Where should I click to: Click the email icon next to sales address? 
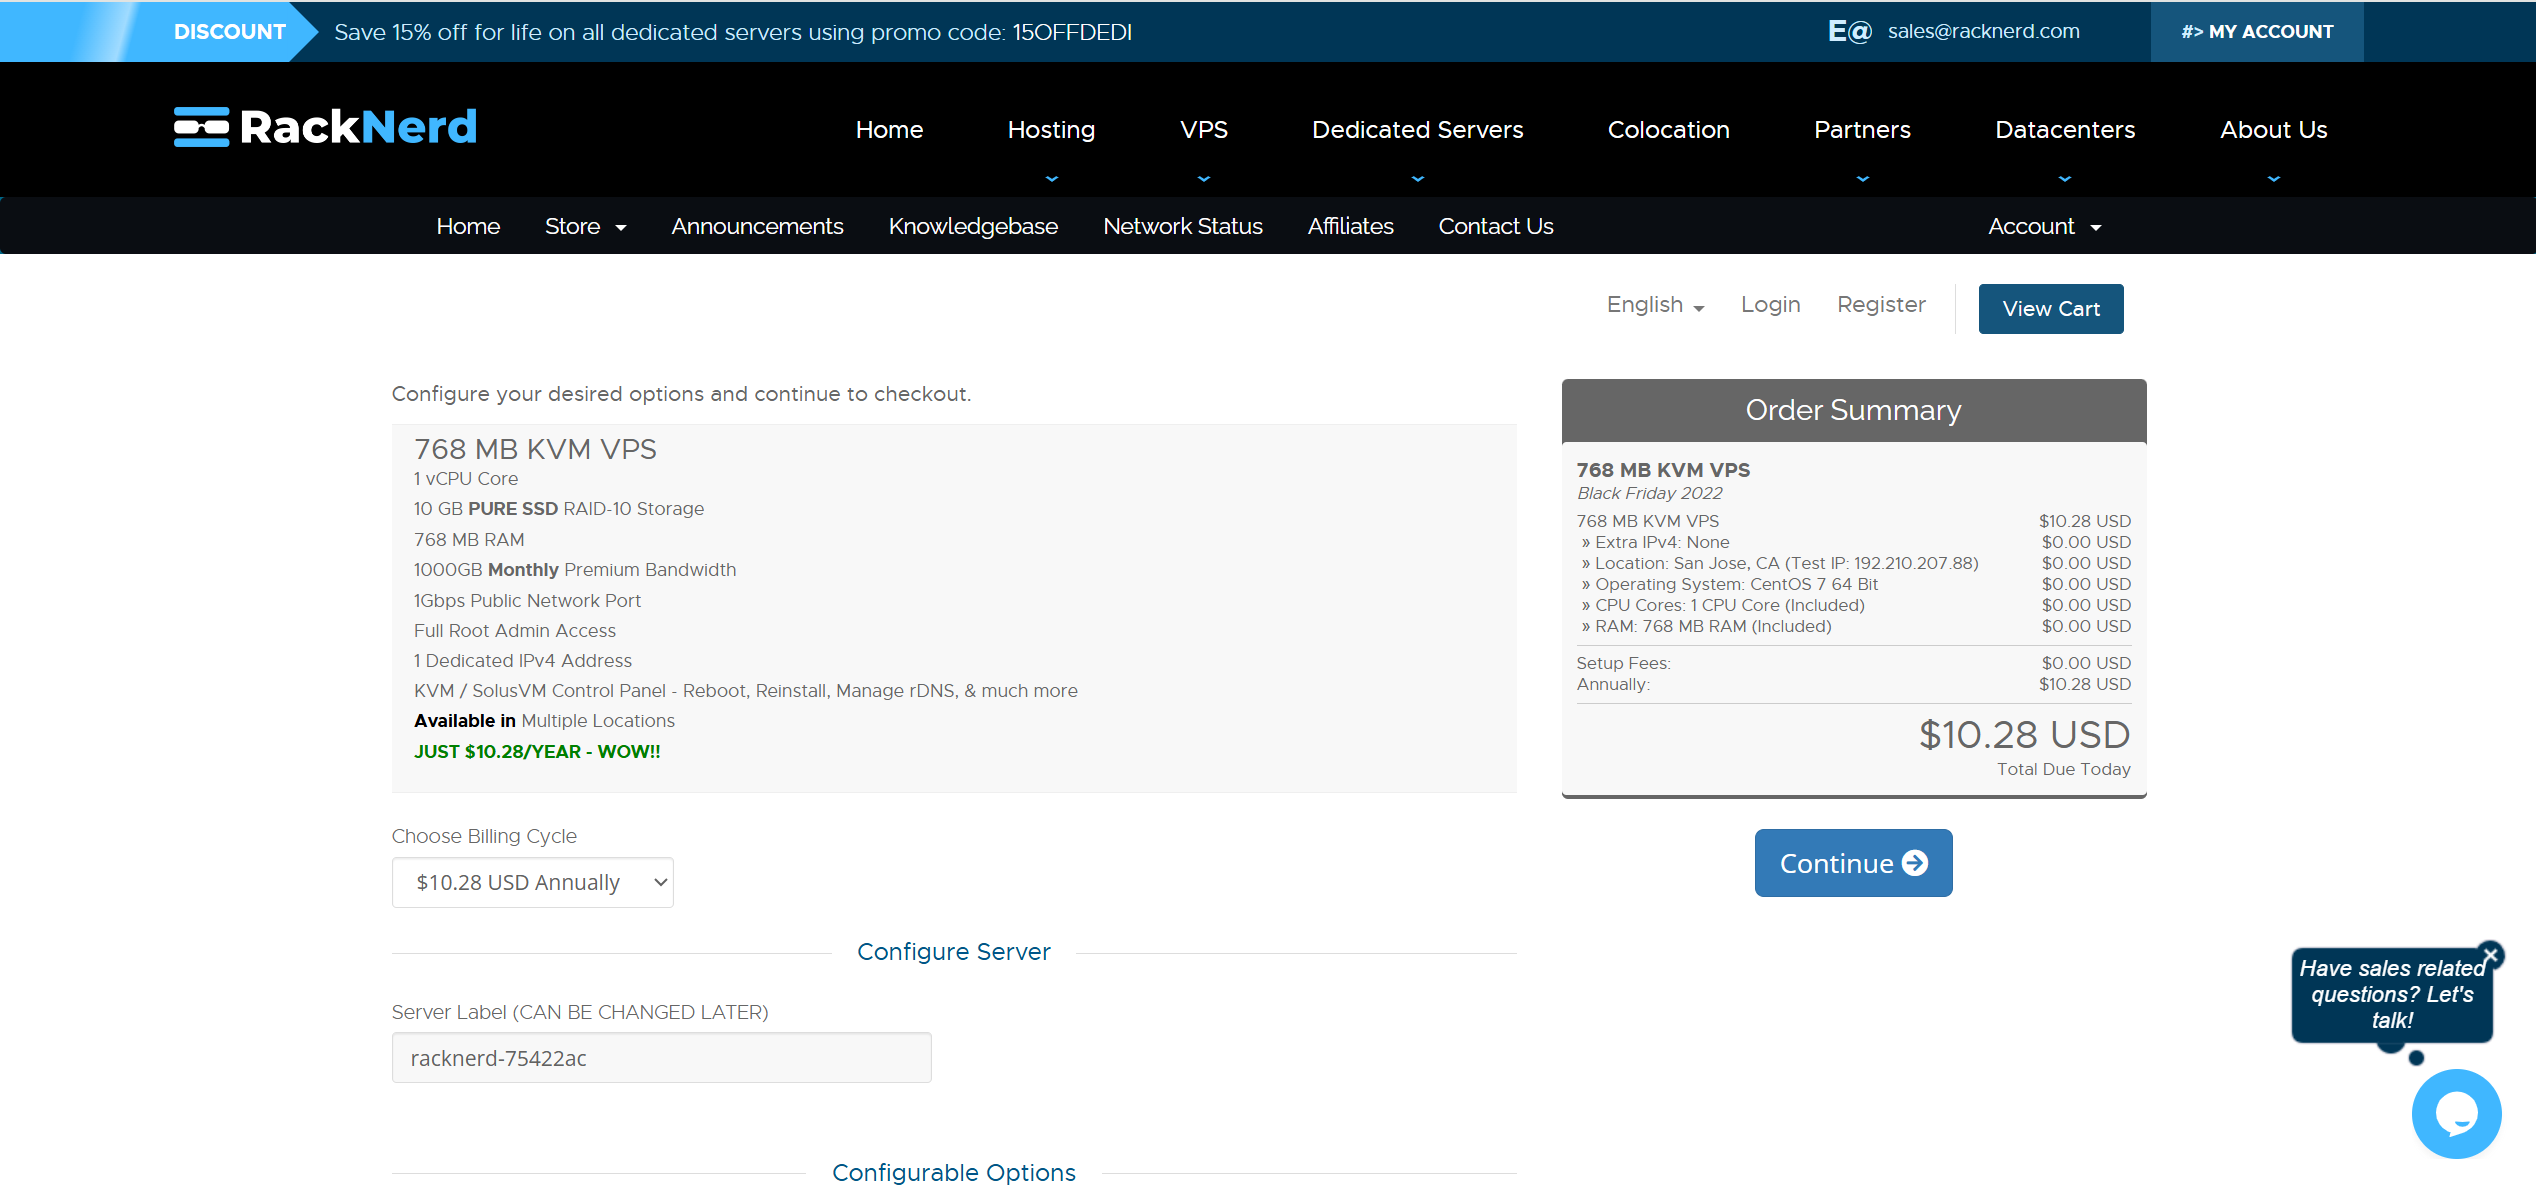click(x=1848, y=31)
